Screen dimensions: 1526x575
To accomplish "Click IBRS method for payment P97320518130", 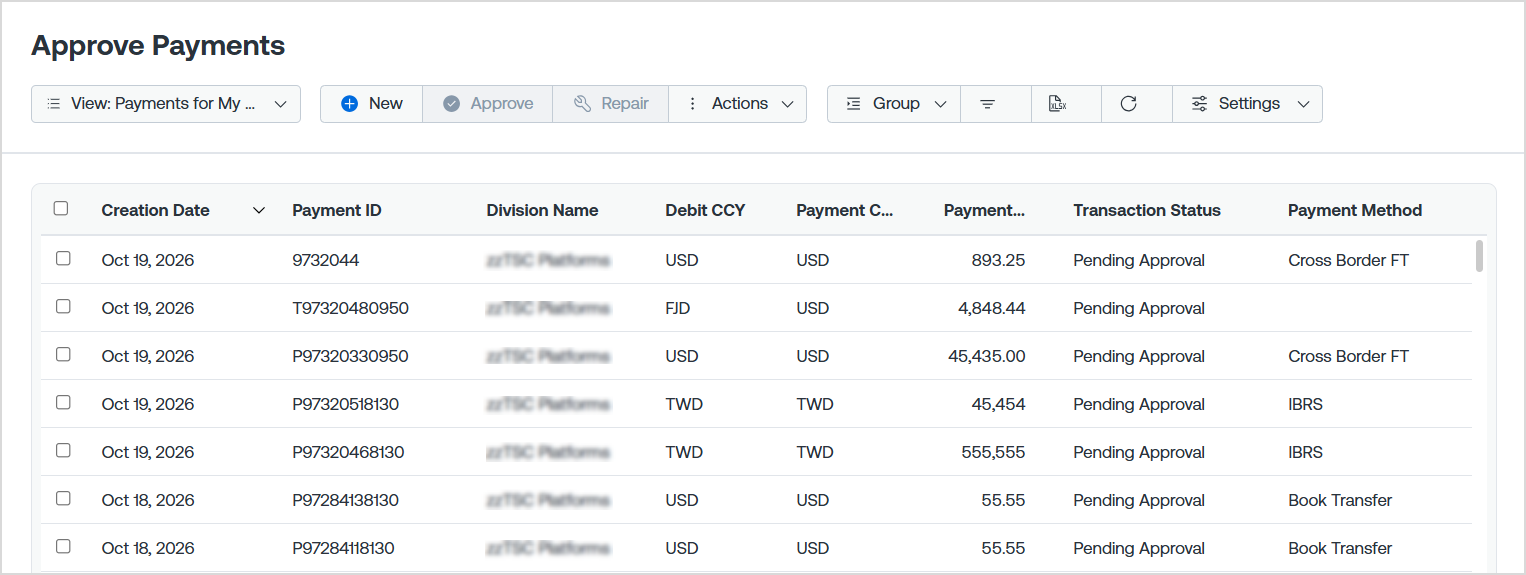I will (x=1305, y=405).
